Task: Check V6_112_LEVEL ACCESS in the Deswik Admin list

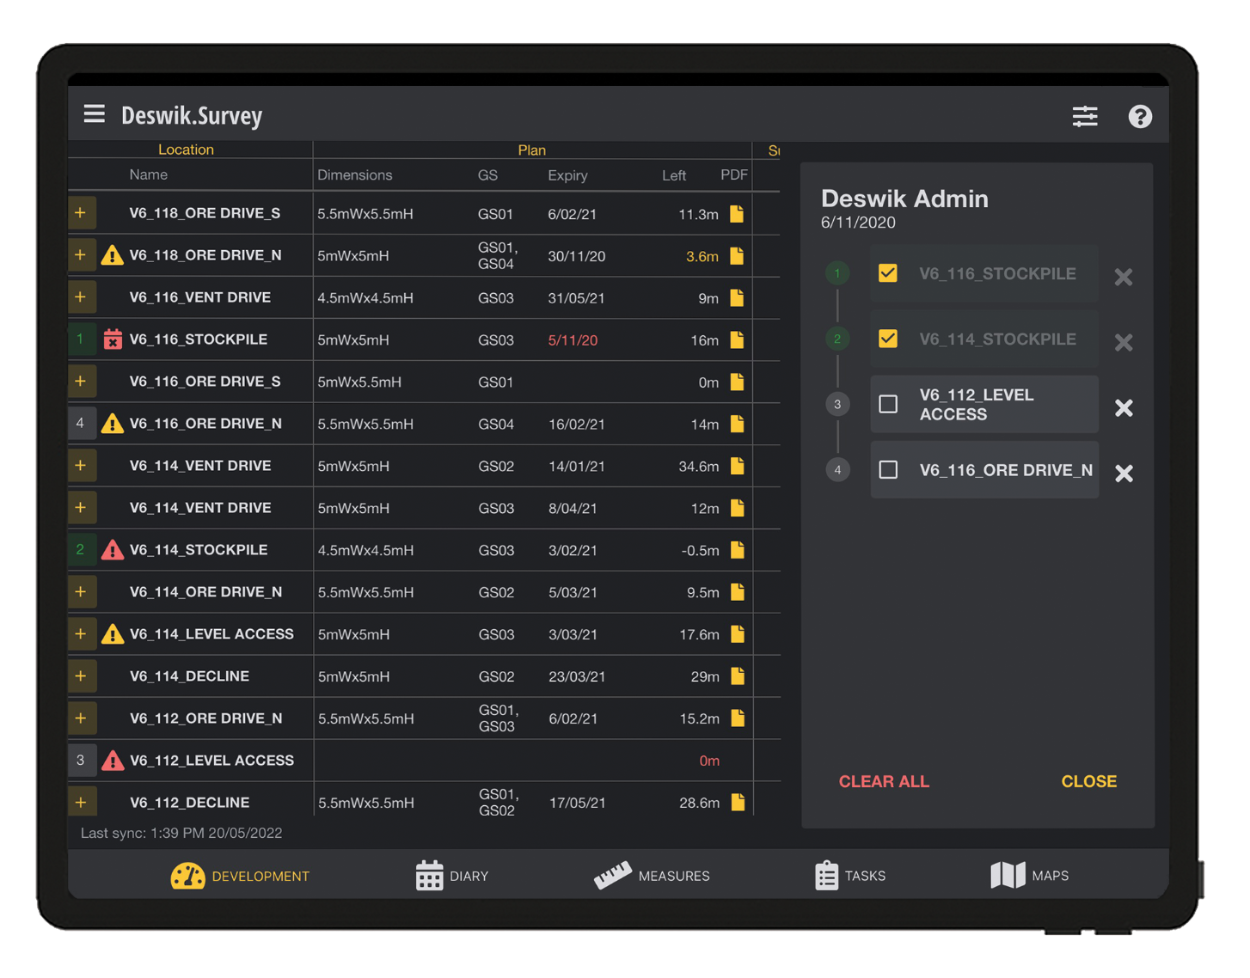Action: click(888, 404)
